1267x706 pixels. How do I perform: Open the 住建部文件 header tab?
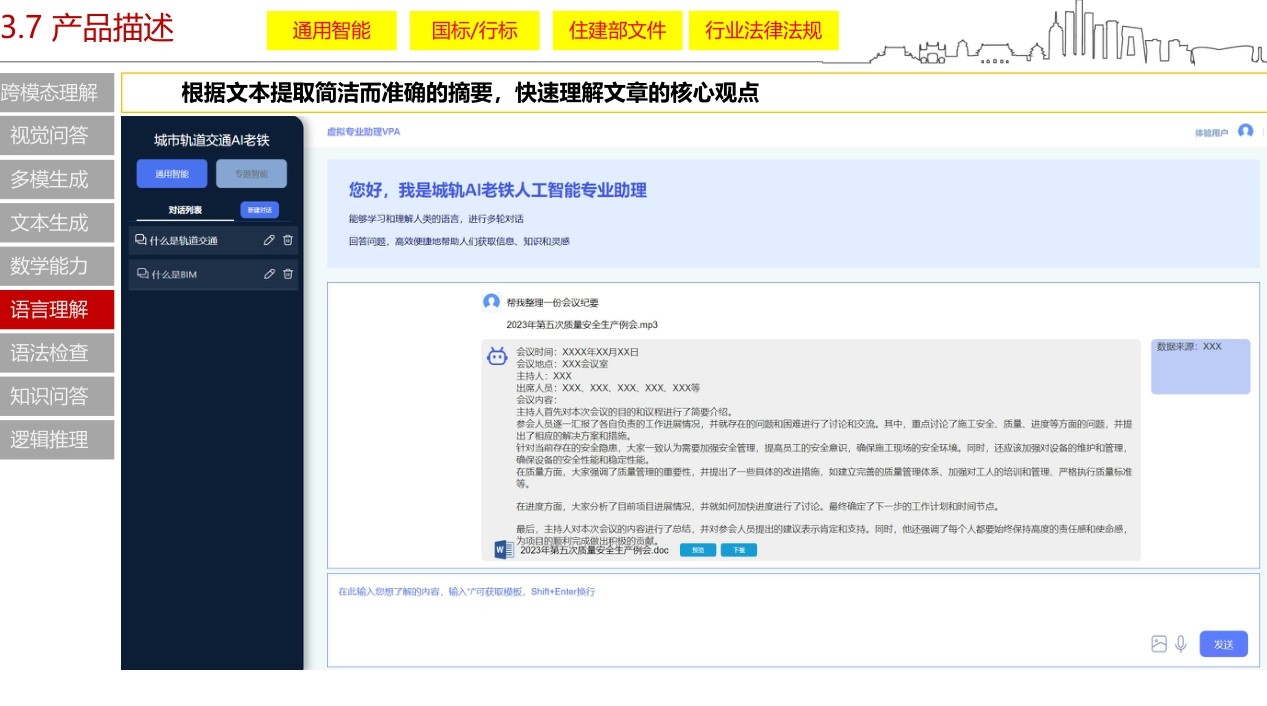(x=618, y=30)
